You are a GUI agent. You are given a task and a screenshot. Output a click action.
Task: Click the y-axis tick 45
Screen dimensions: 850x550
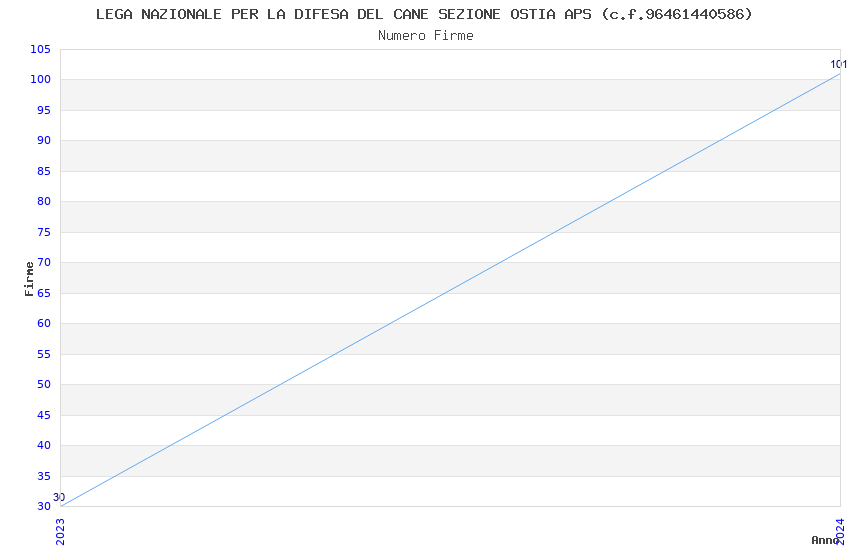(43, 415)
